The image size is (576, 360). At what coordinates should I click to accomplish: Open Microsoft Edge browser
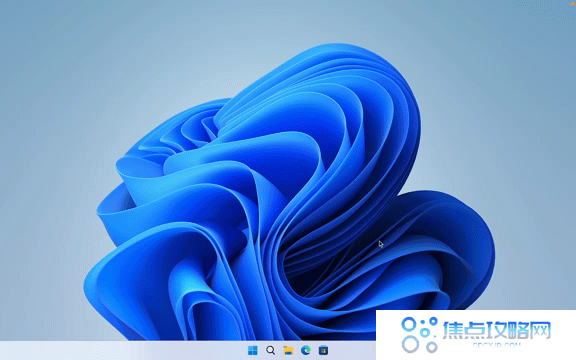[x=306, y=350]
